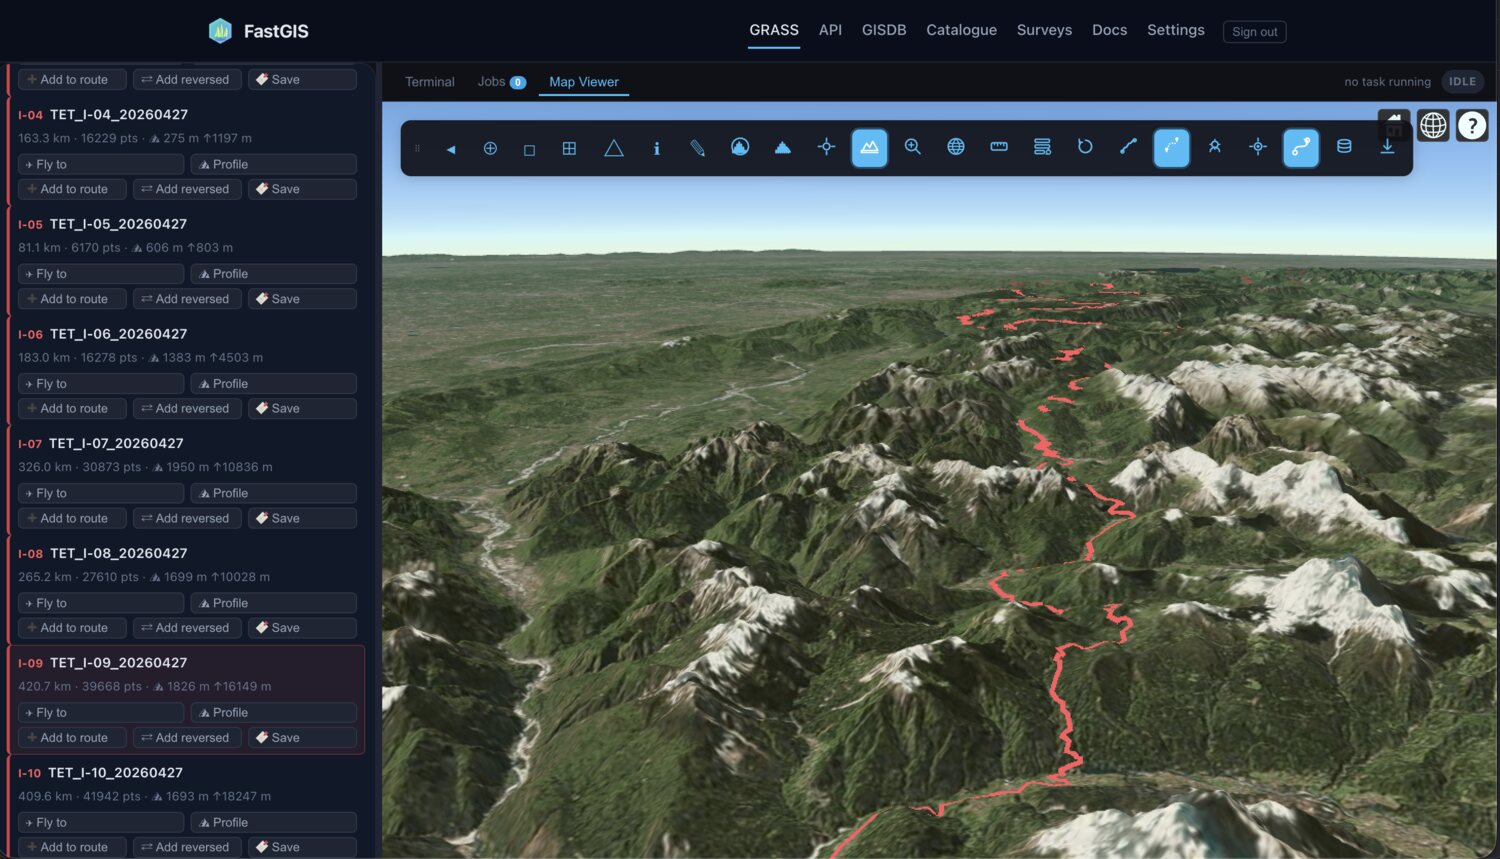Click the star-person waypoint icon
The width and height of the screenshot is (1500, 859).
pyautogui.click(x=1215, y=147)
